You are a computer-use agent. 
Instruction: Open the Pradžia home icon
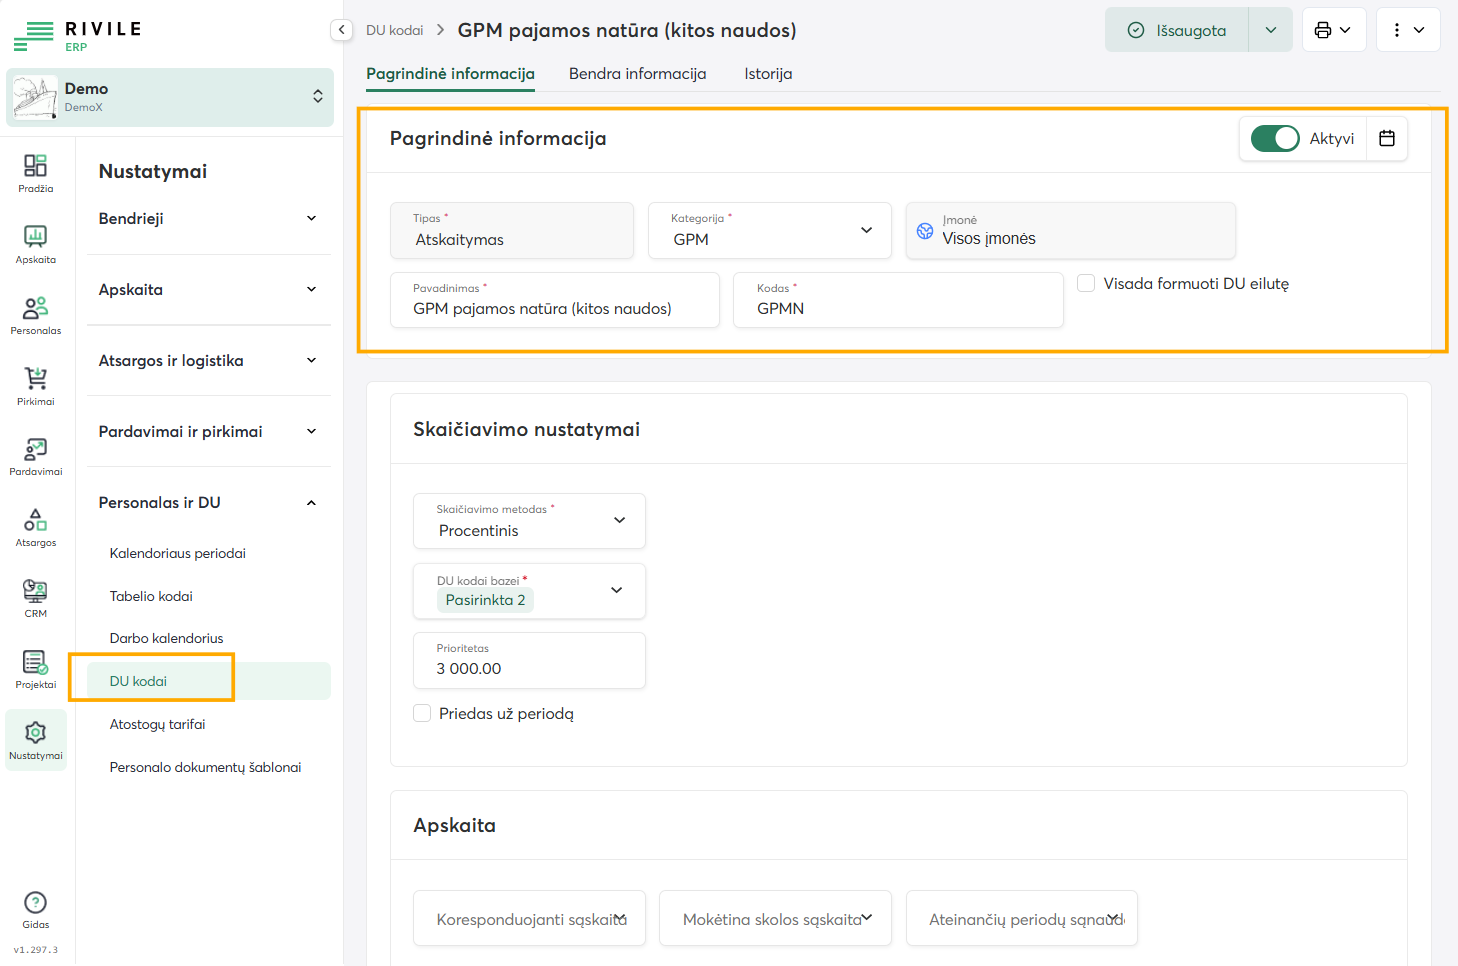[35, 173]
